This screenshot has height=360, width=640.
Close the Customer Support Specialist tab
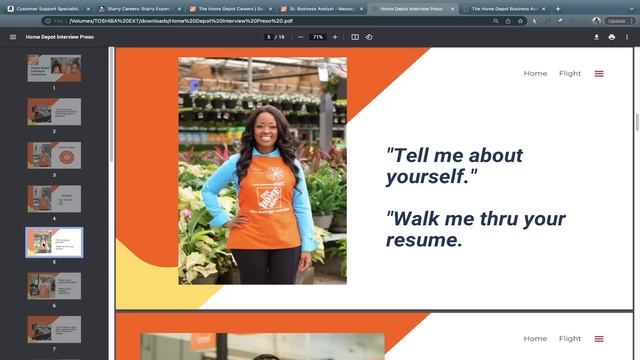(88, 9)
